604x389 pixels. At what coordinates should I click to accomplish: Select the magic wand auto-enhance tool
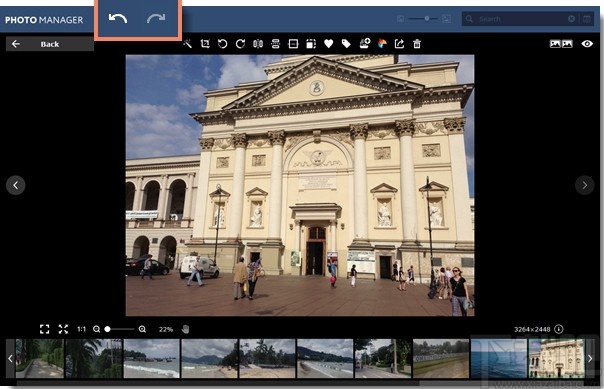pos(188,44)
